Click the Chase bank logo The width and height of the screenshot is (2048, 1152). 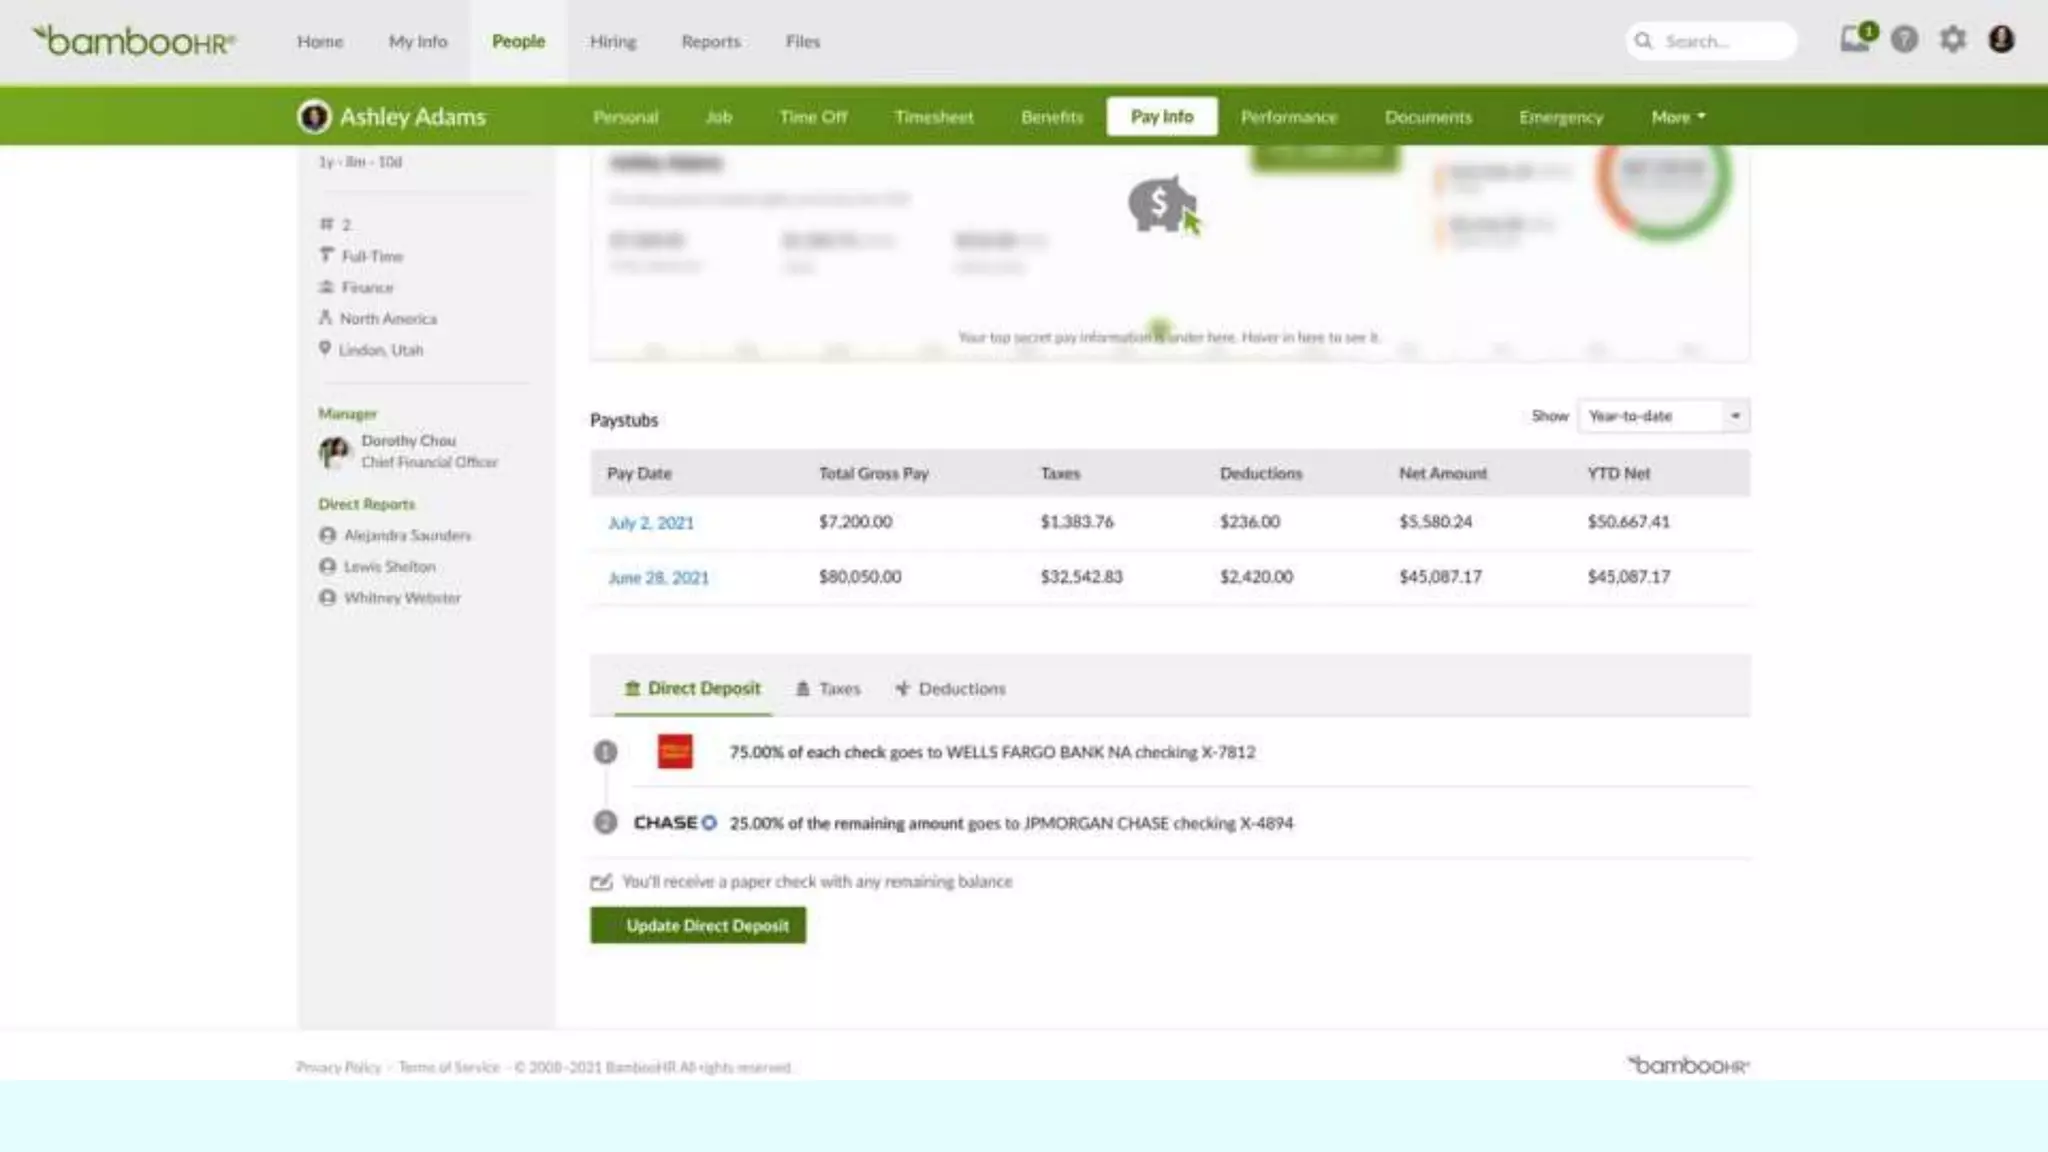pyautogui.click(x=675, y=823)
